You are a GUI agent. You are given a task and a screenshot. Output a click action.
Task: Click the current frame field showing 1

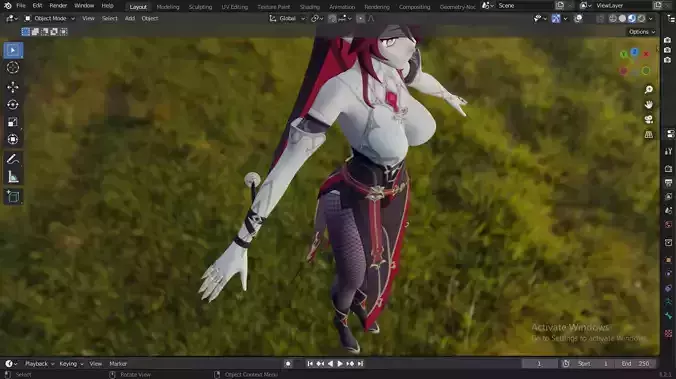tap(539, 363)
